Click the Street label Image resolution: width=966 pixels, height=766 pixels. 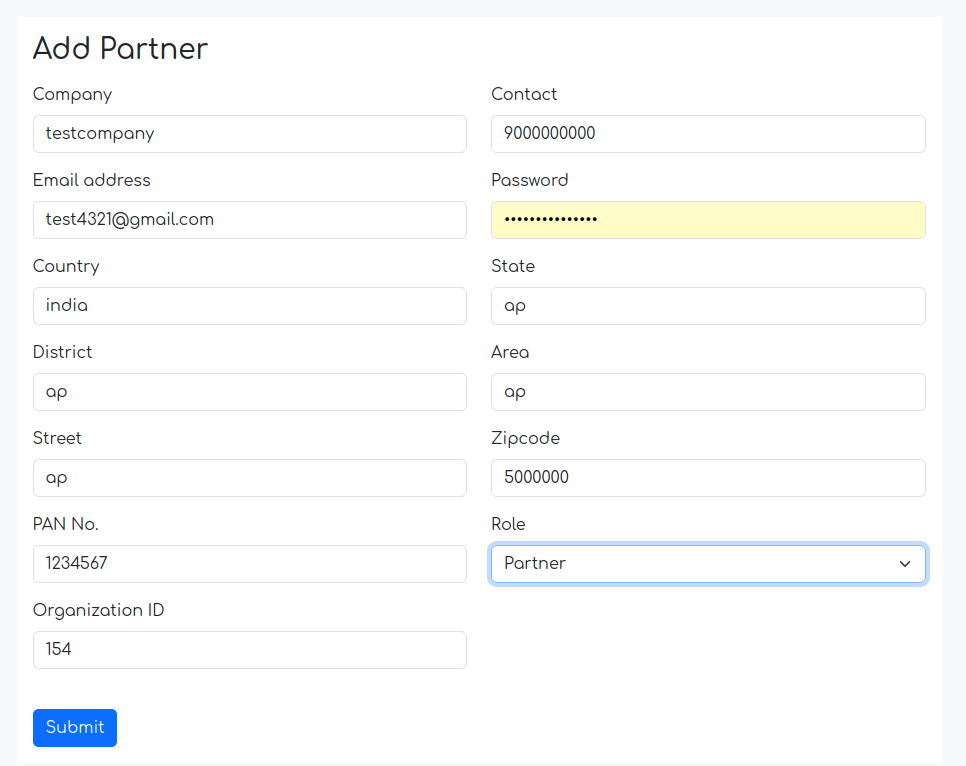coord(57,438)
